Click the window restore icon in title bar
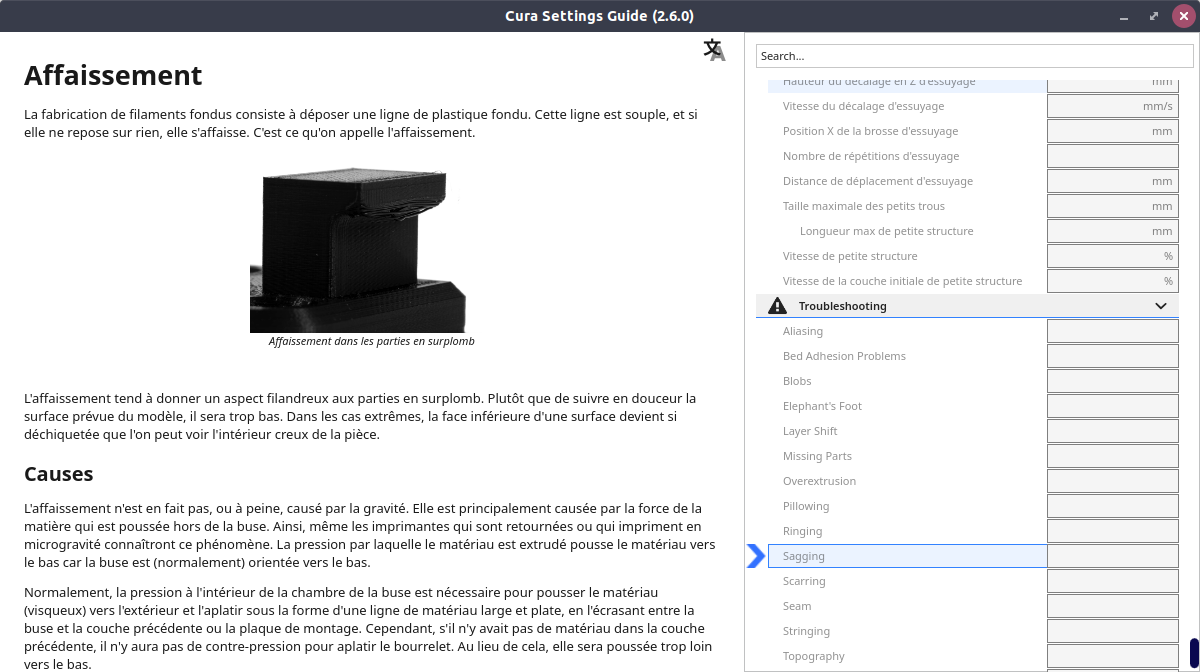Viewport: 1200px width, 672px height. click(x=1155, y=16)
